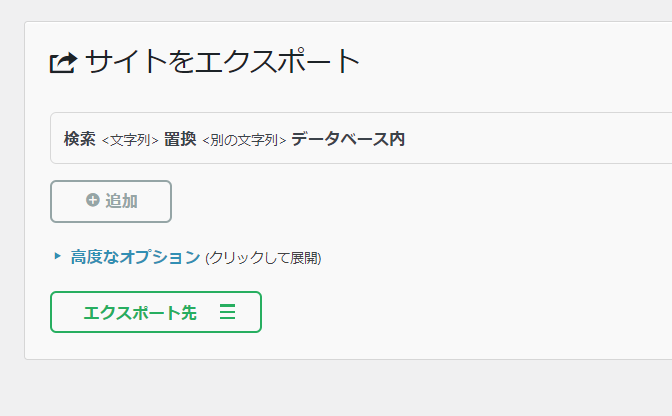Click blank panel area right of エクスポート先 button
672x416 pixels.
450,312
